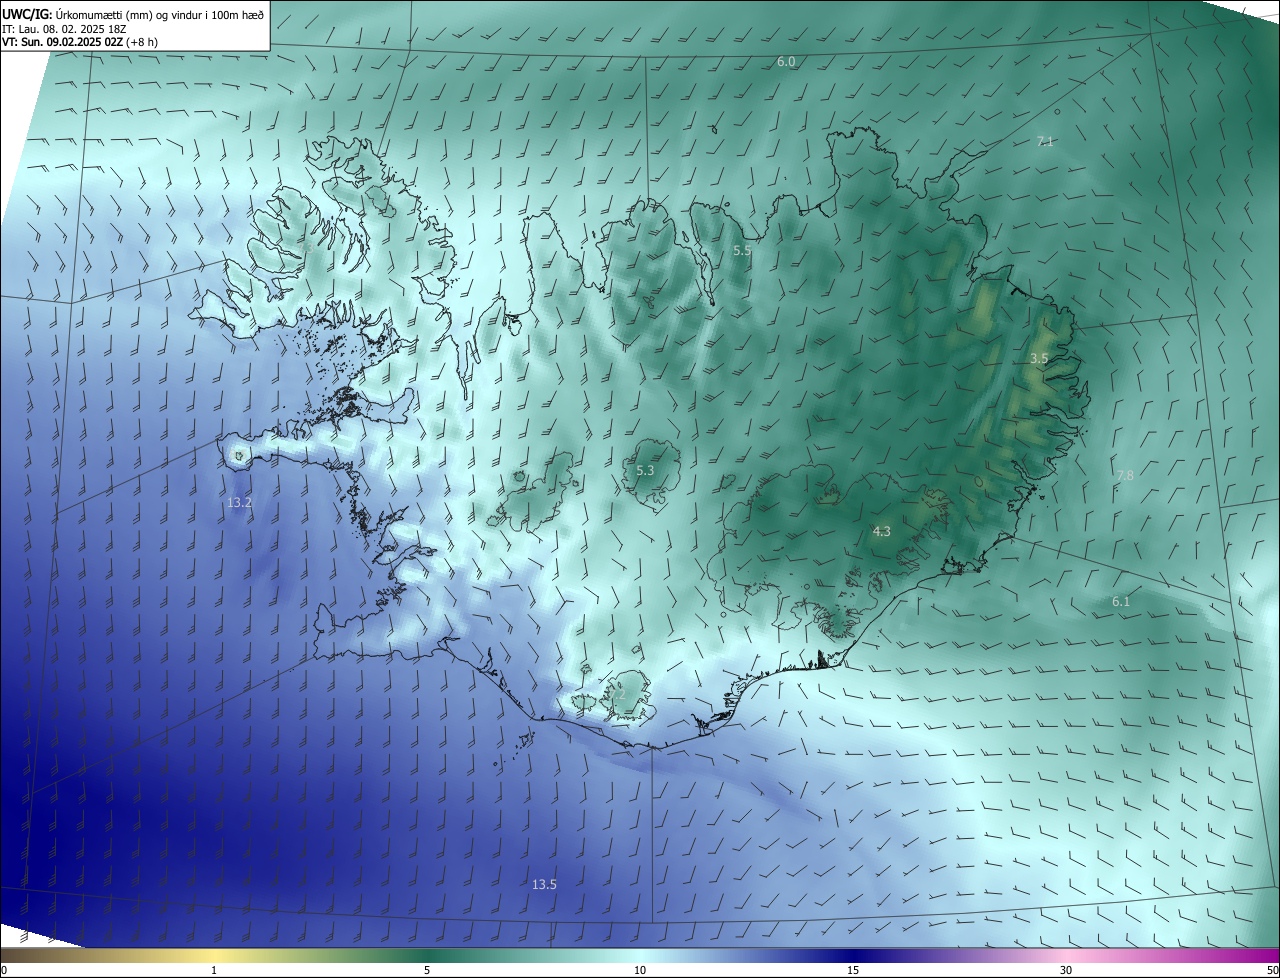Click the colorbar tick label 10

point(640,970)
